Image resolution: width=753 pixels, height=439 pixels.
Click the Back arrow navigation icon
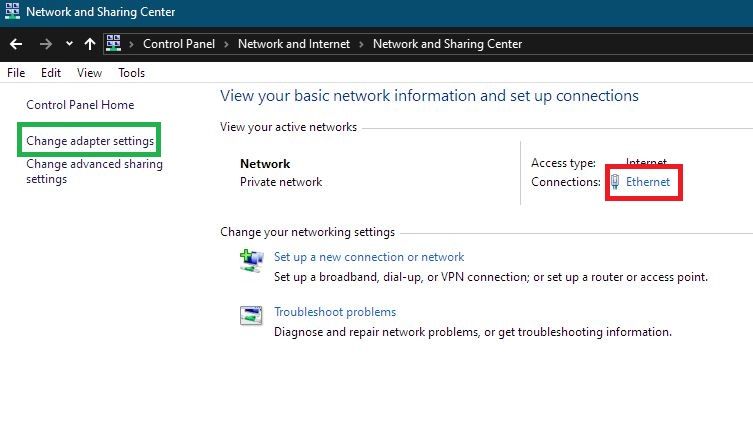16,44
